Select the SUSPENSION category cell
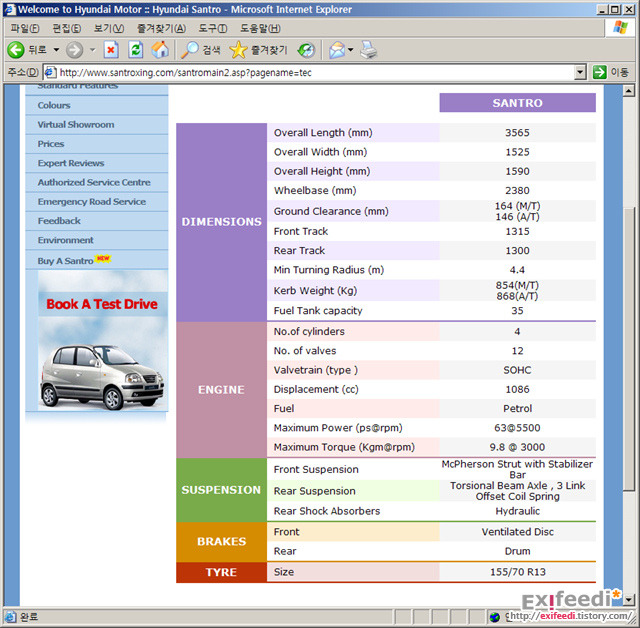 222,490
